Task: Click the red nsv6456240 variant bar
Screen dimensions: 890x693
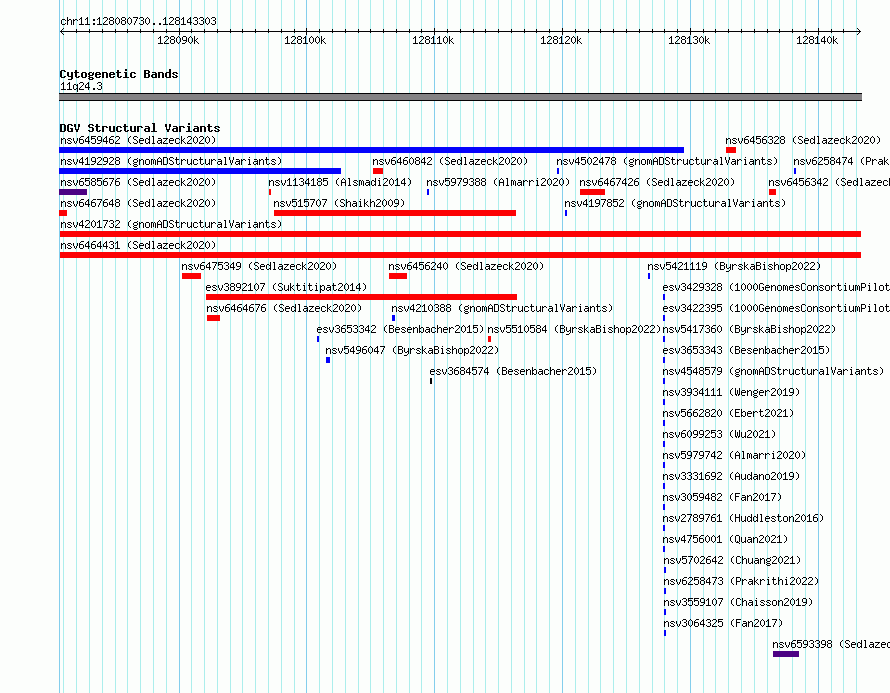Action: click(398, 276)
